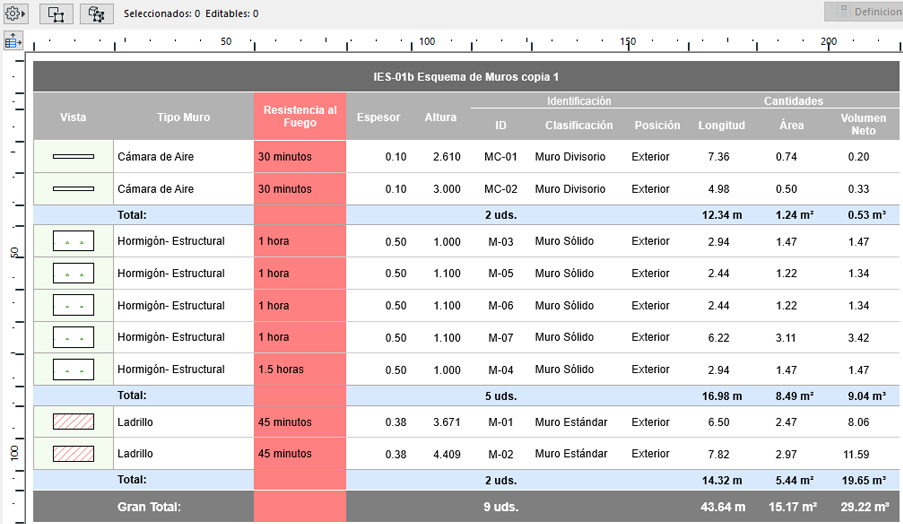Image resolution: width=903 pixels, height=524 pixels.
Task: Select wall preview thumbnail in MC-02 row
Action: [73, 189]
